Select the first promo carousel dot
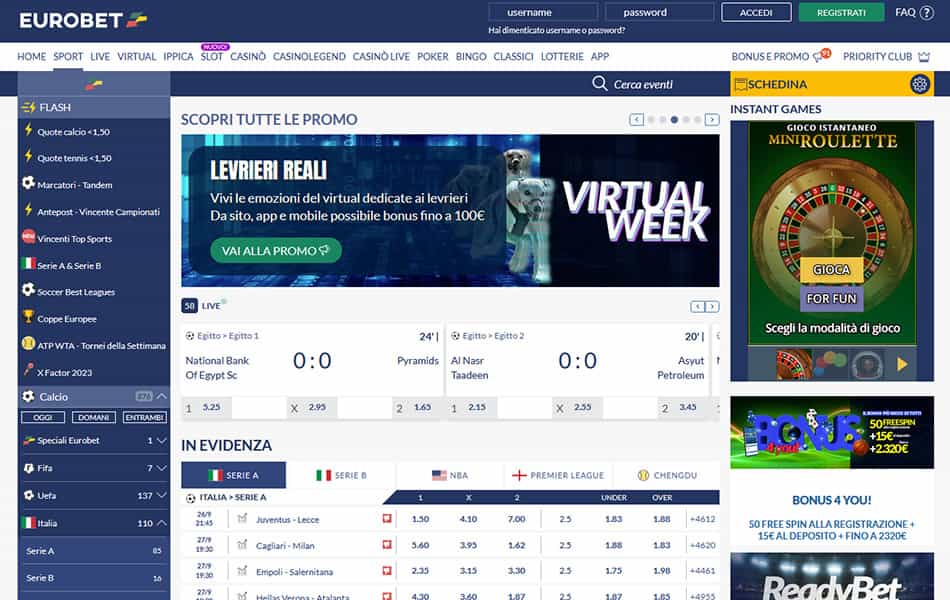The width and height of the screenshot is (950, 600). coord(651,120)
